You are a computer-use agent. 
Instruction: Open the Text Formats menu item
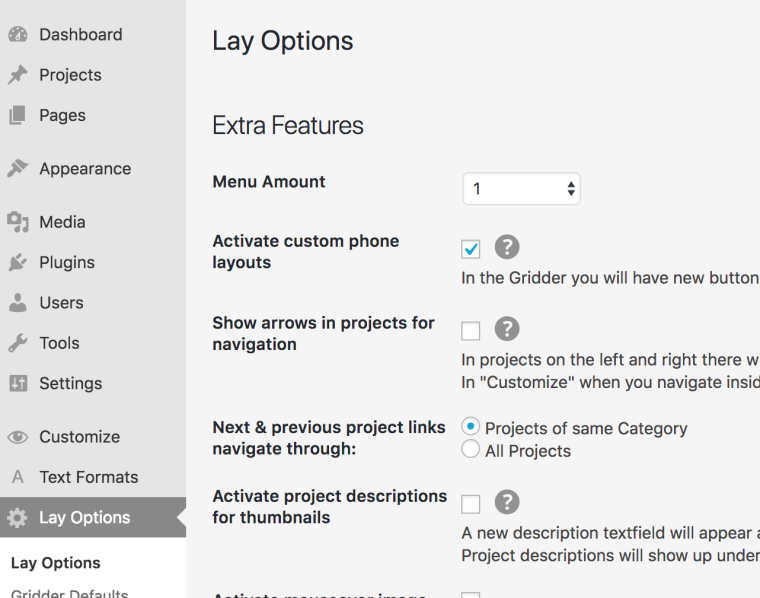point(88,477)
